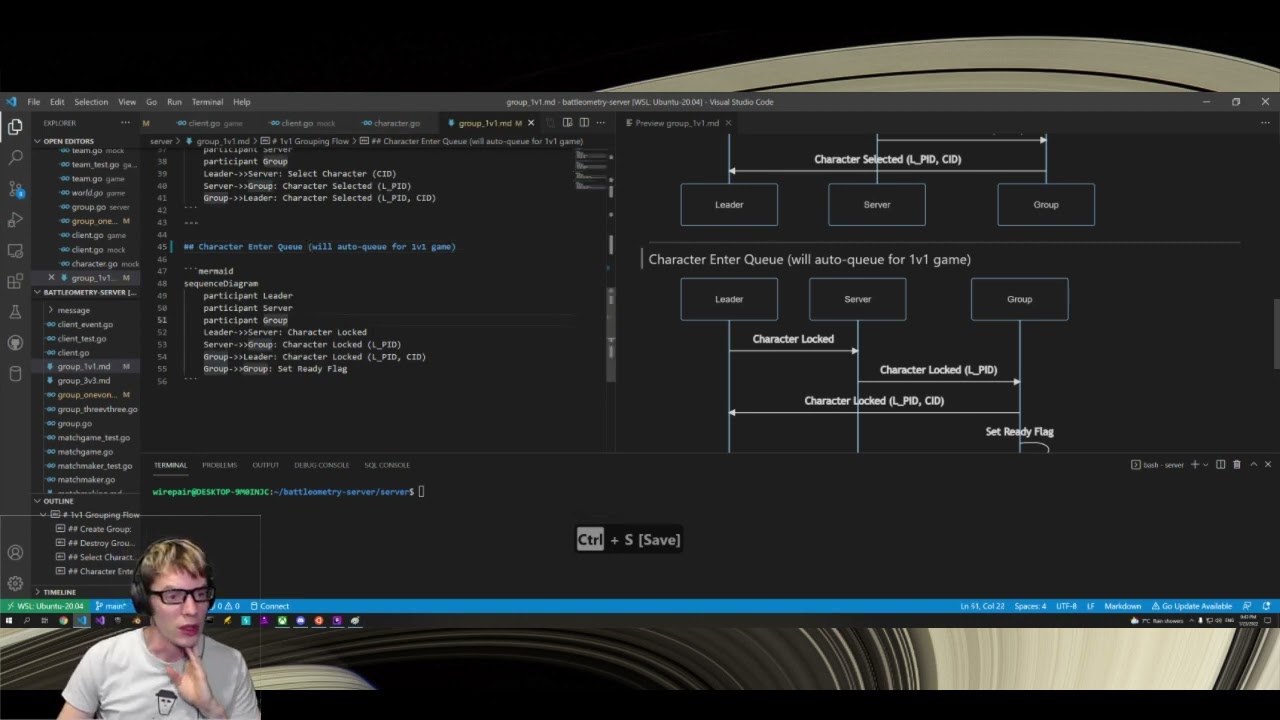The image size is (1280, 720).
Task: Open the SQL database view
Action: (x=15, y=374)
